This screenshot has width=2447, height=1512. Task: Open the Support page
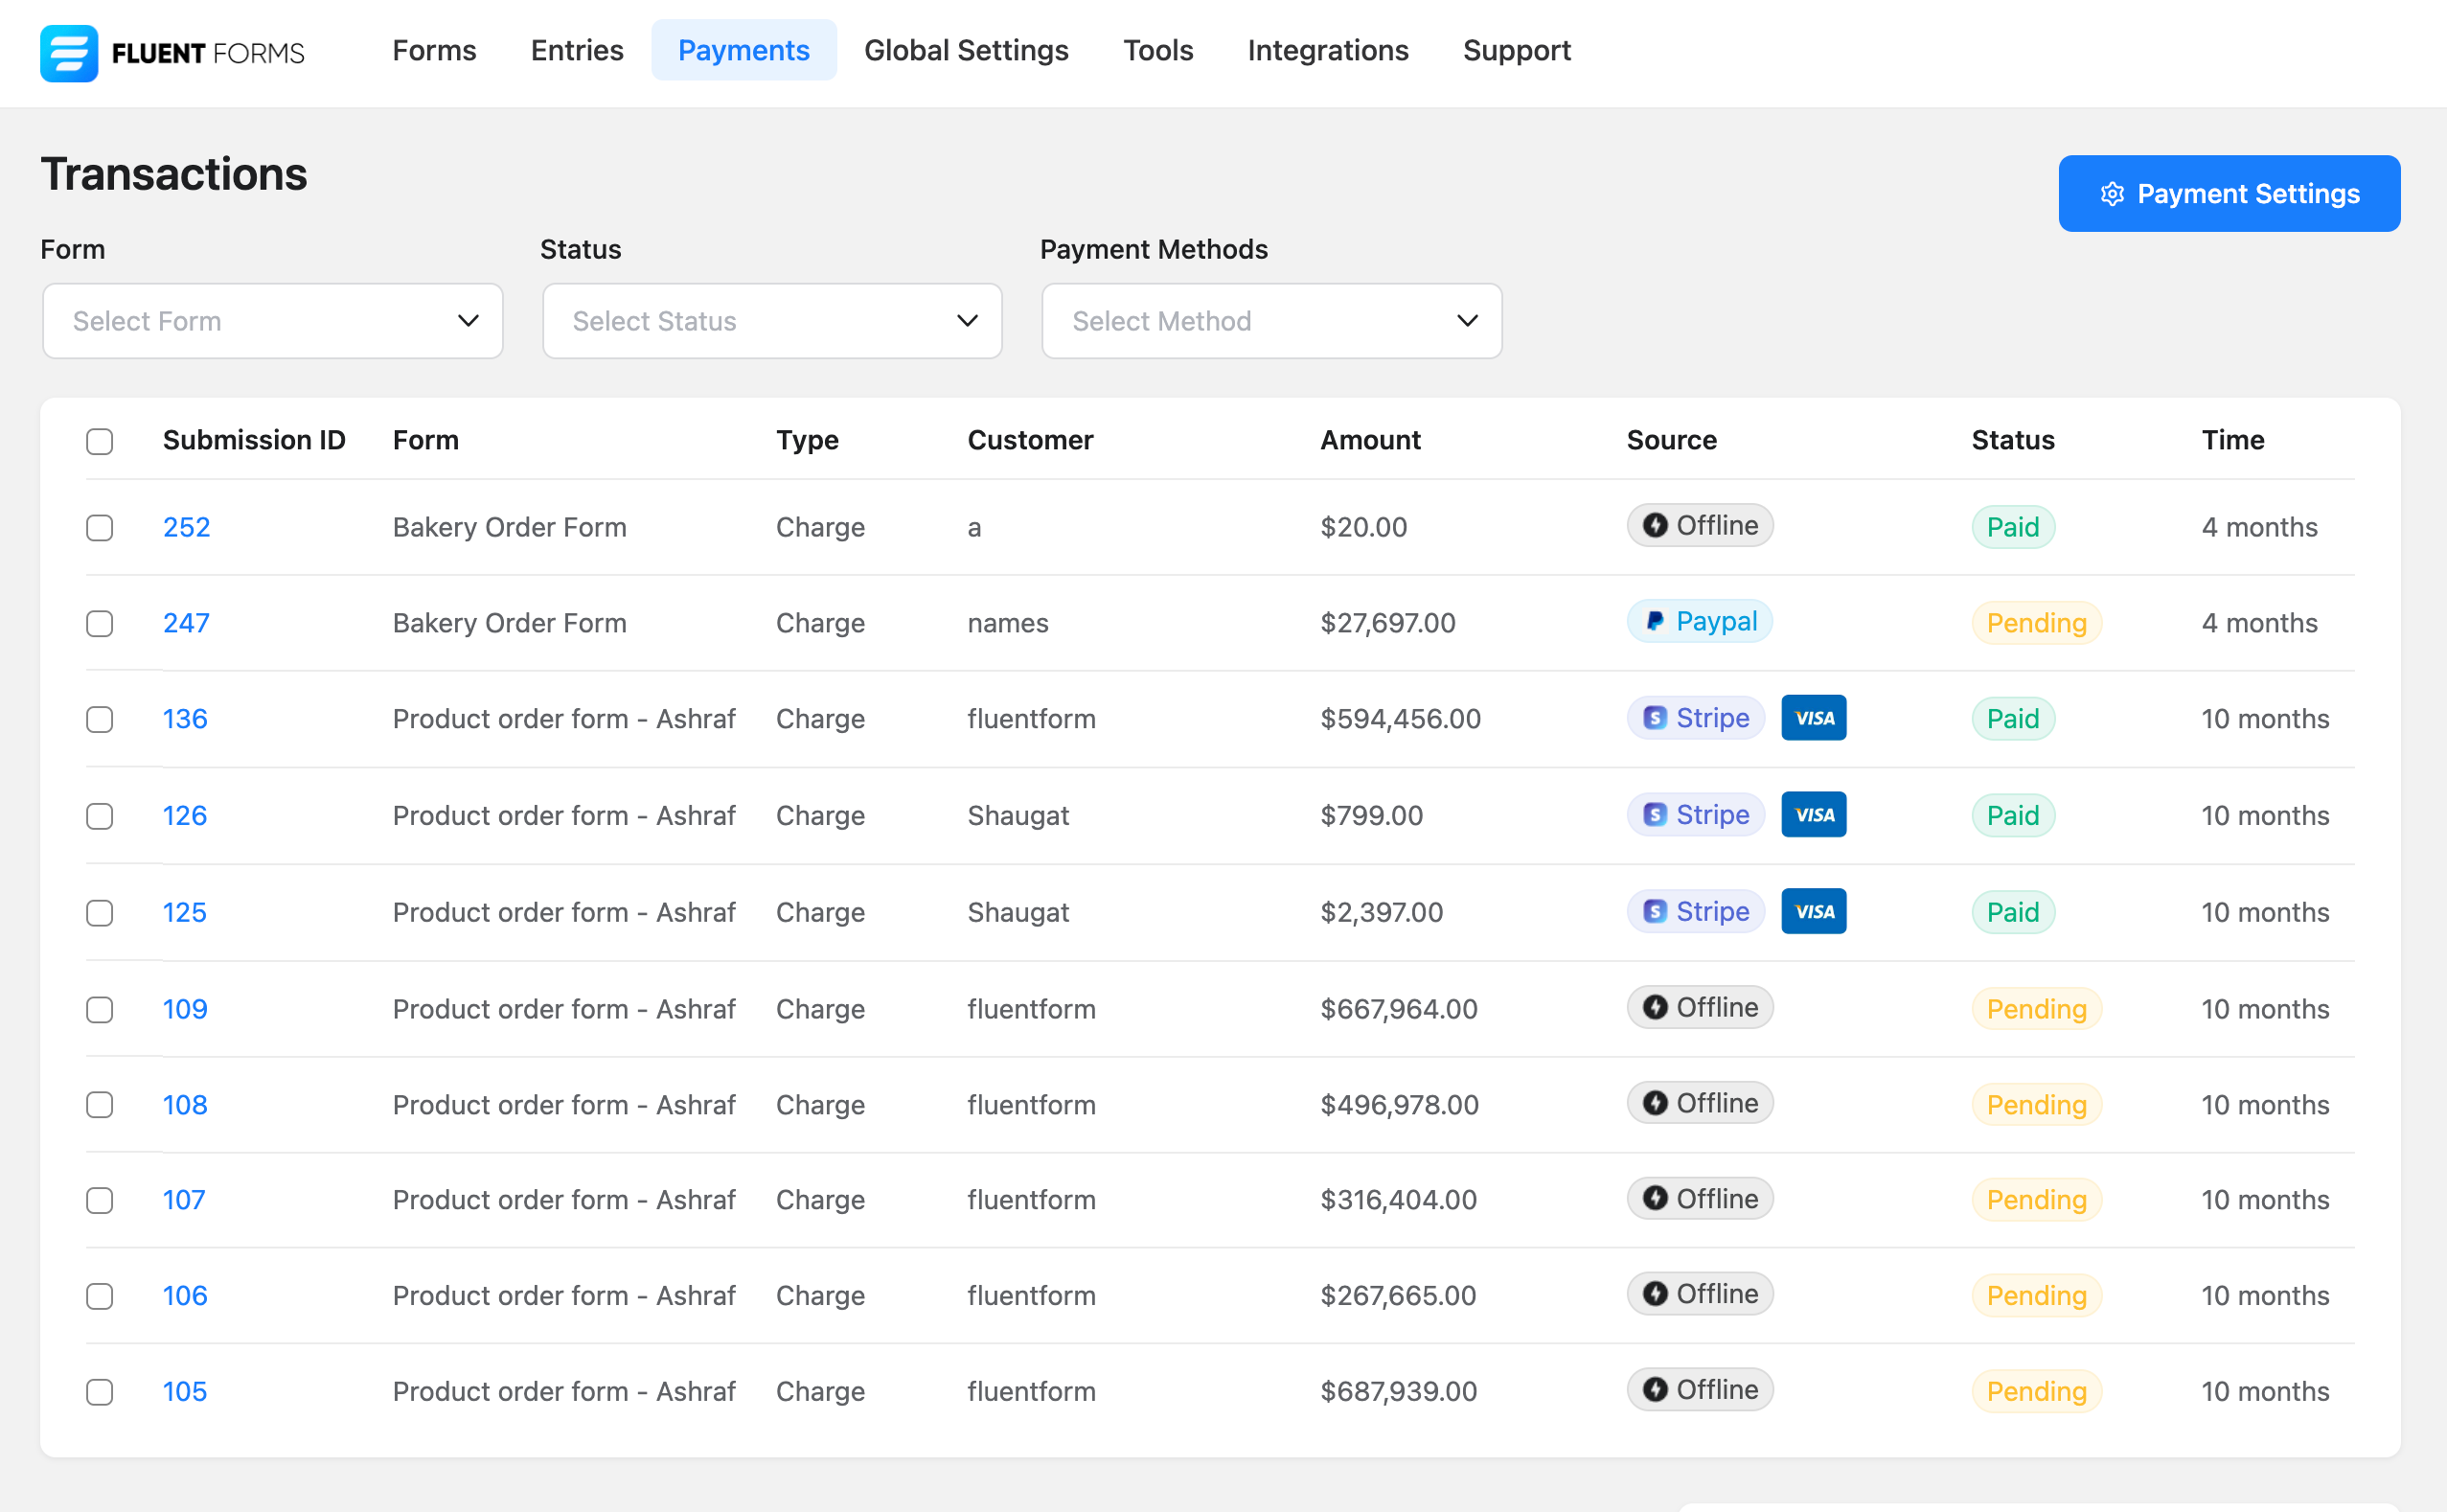[x=1516, y=50]
